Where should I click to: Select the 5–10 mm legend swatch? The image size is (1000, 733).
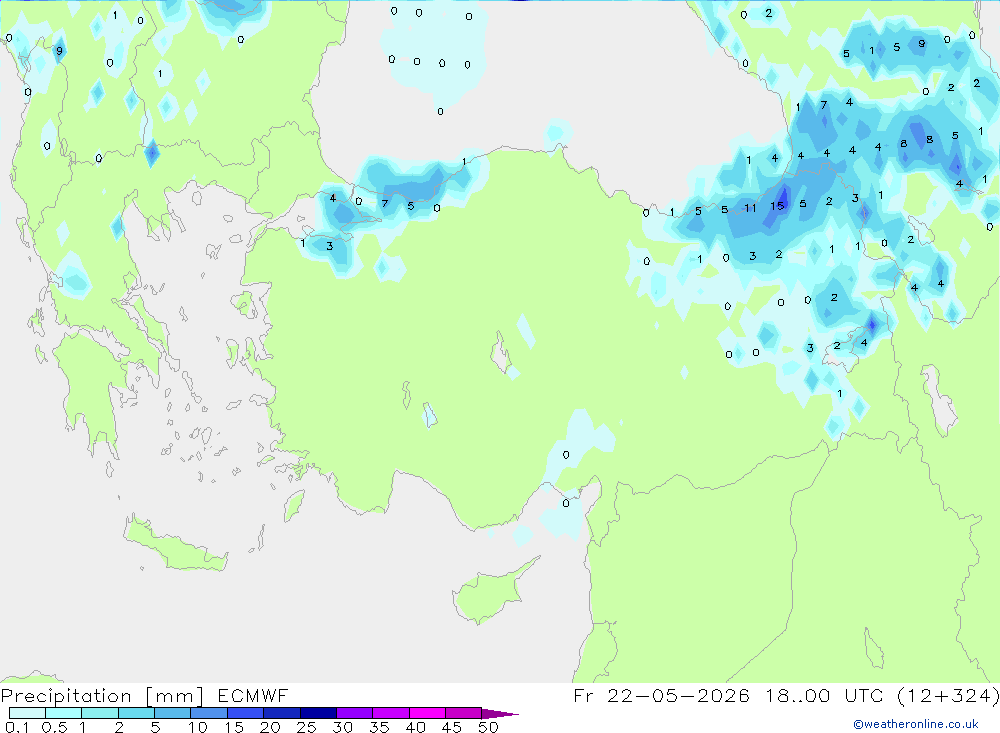tap(173, 713)
